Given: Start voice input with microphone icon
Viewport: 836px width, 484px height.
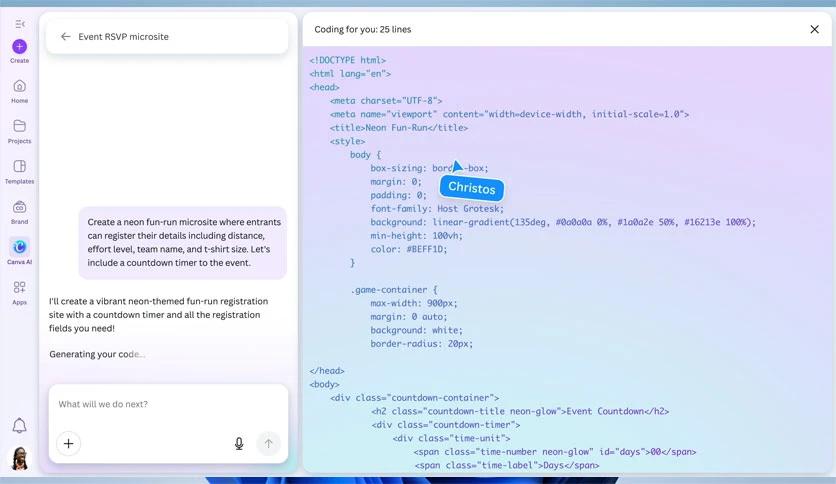Looking at the screenshot, I should [239, 443].
